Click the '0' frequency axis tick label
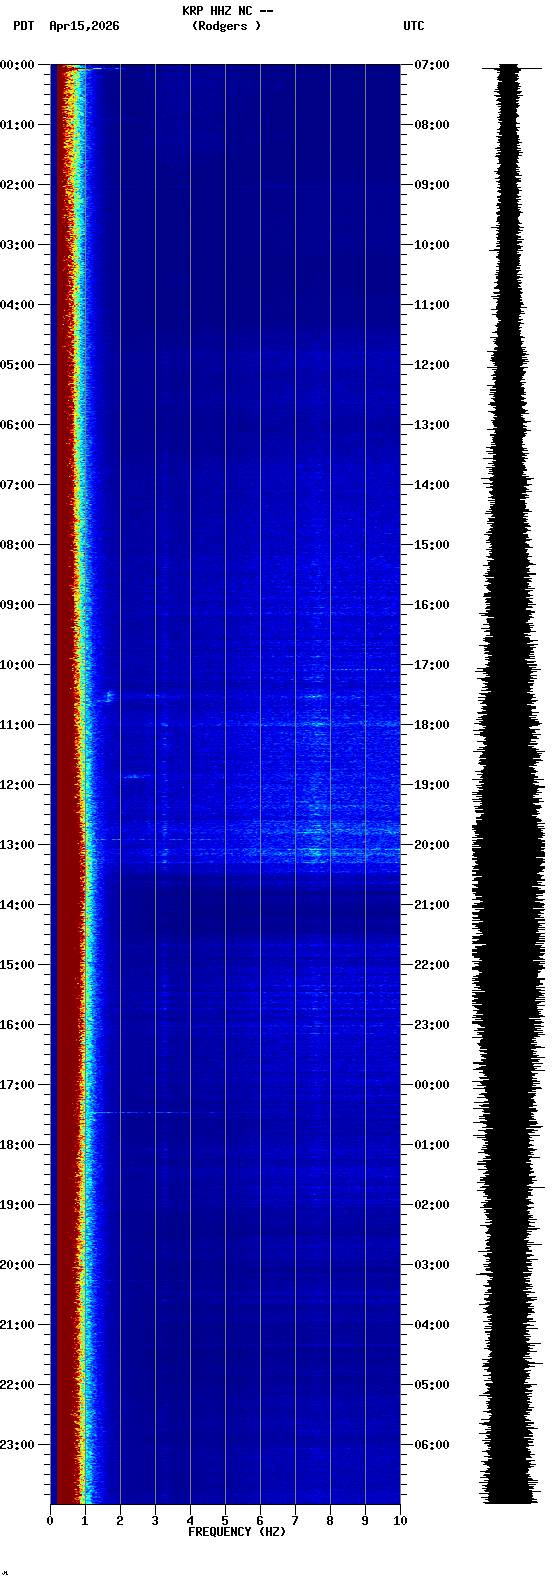 [50, 1521]
